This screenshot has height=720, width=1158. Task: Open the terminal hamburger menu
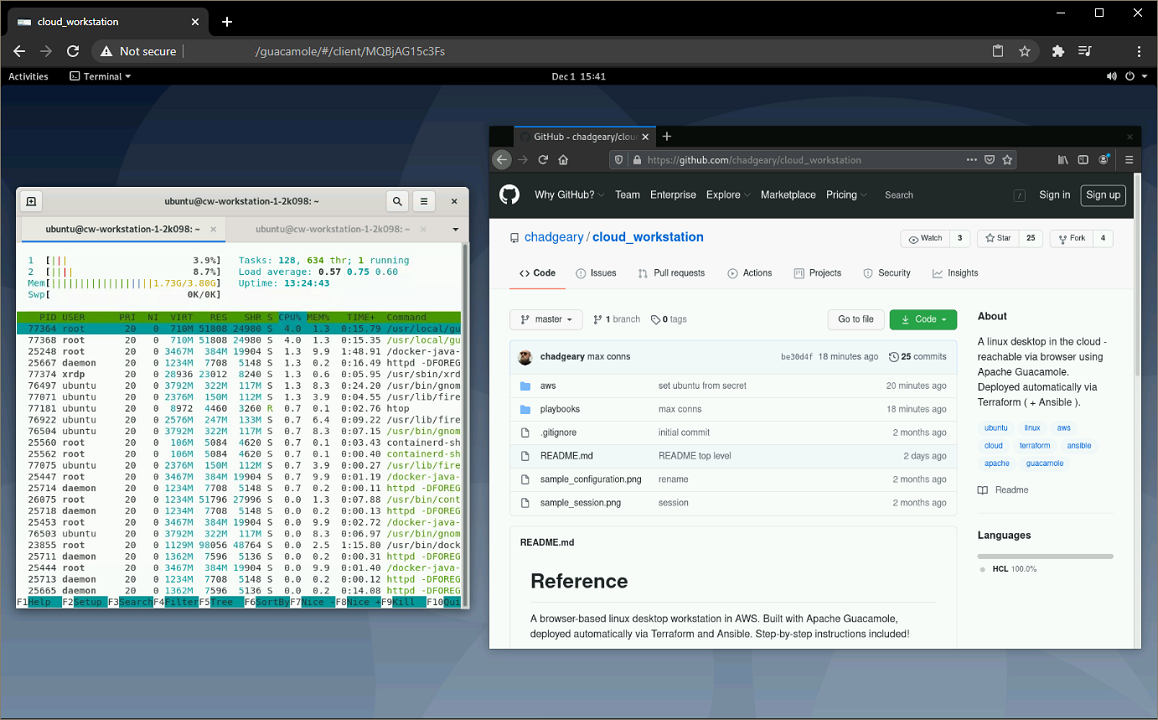click(x=424, y=201)
